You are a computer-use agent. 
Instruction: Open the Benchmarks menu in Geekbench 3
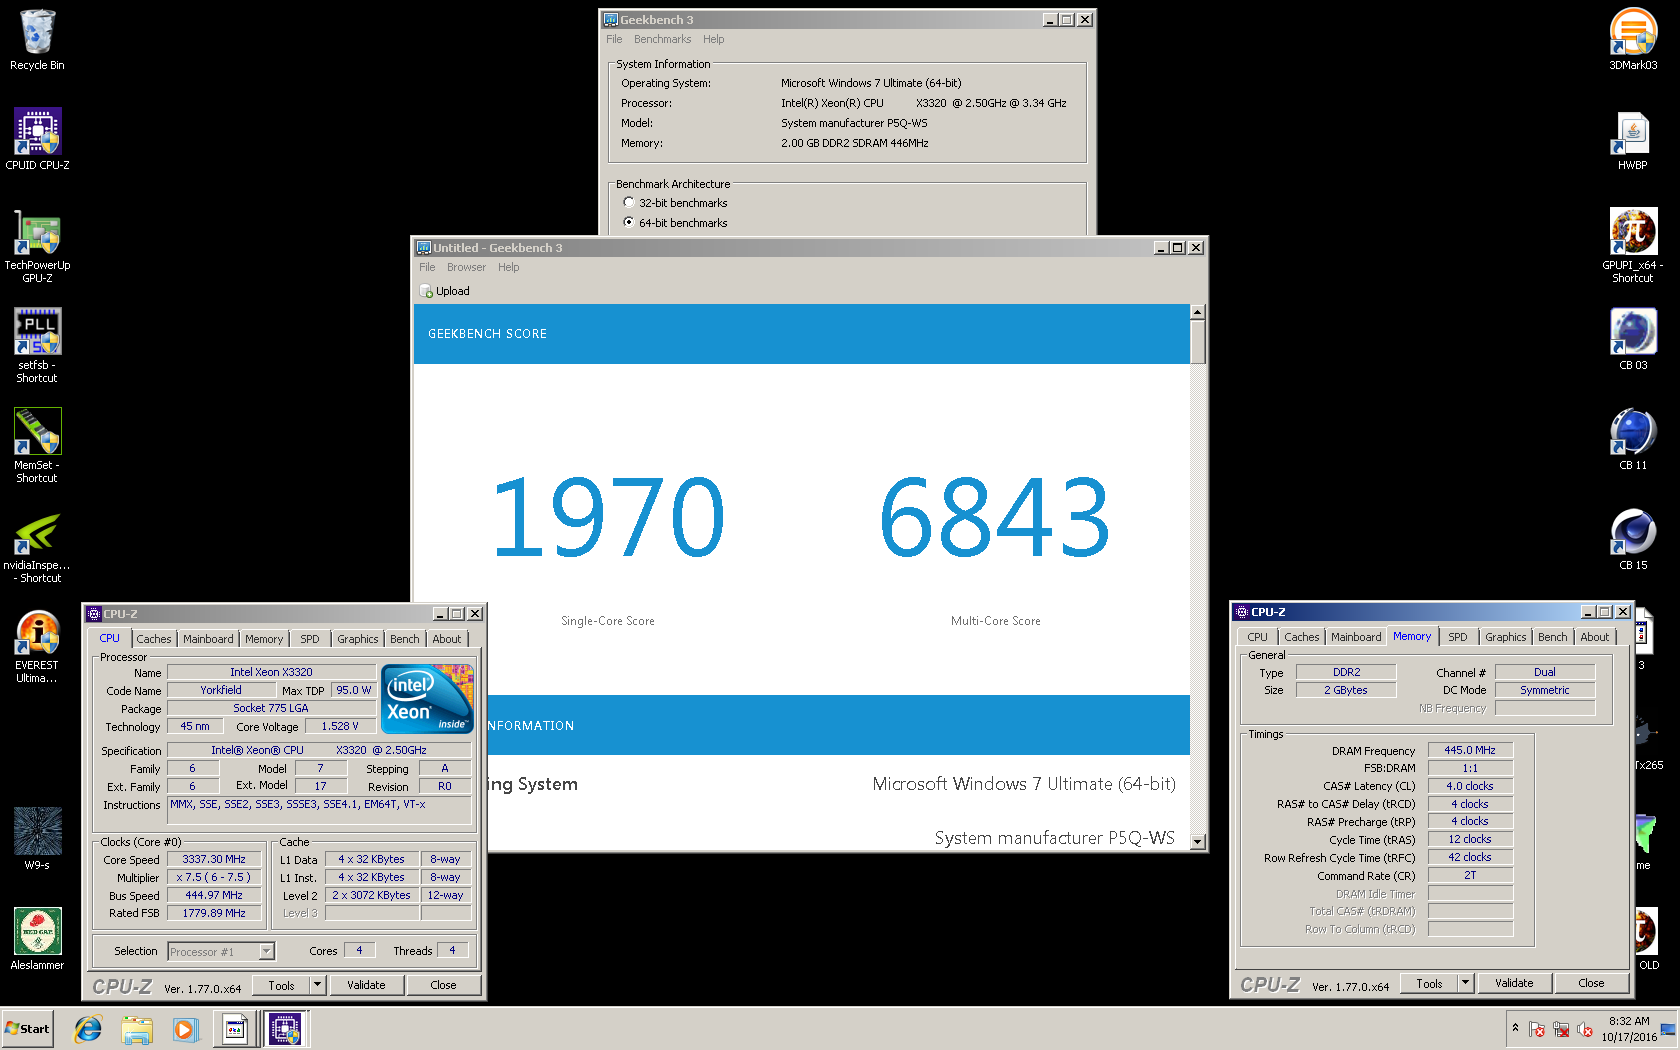[662, 39]
